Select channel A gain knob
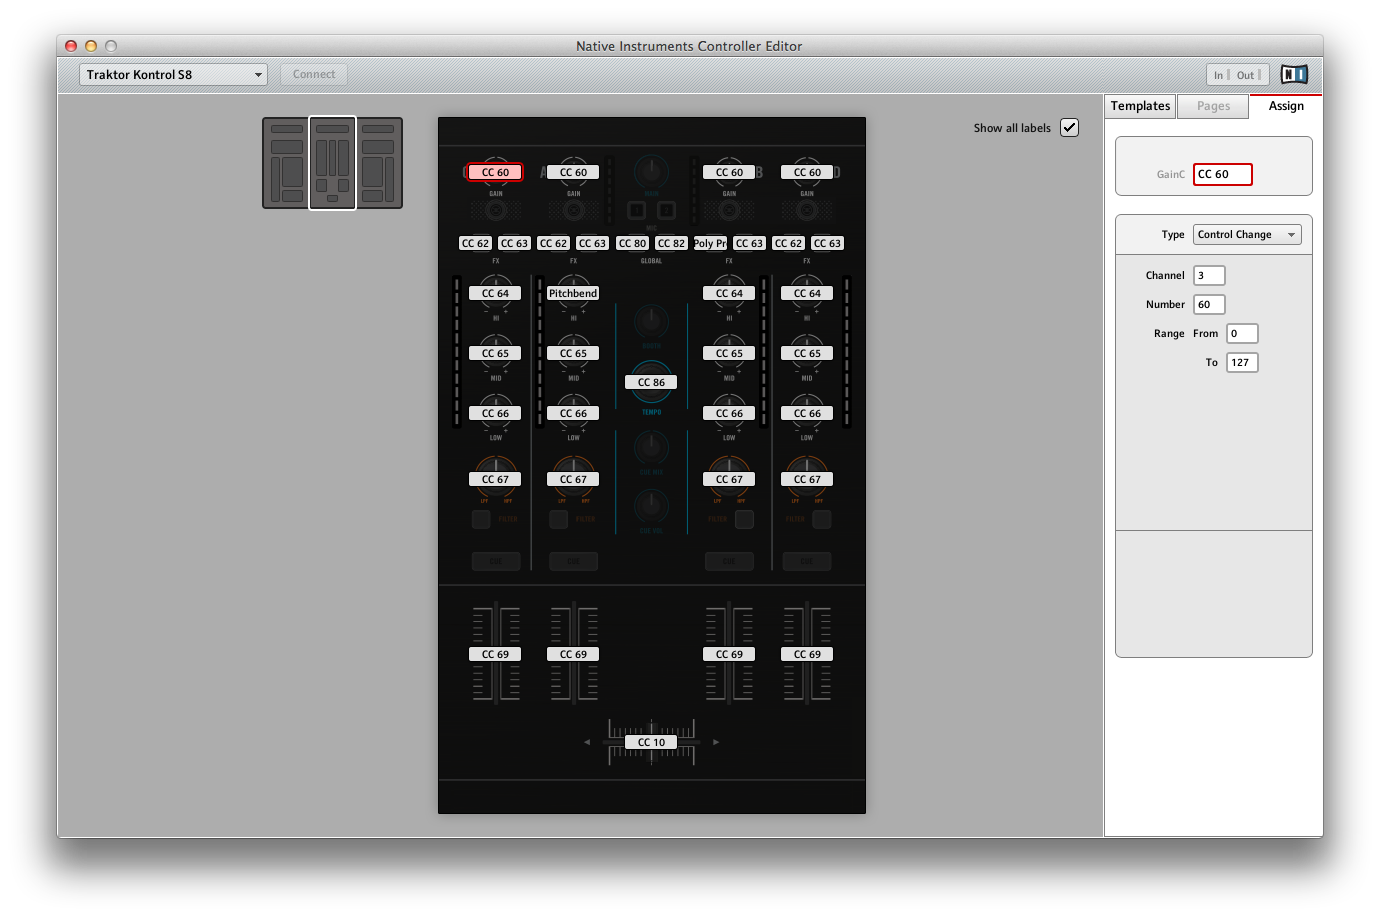Image resolution: width=1380 pixels, height=917 pixels. tap(573, 172)
